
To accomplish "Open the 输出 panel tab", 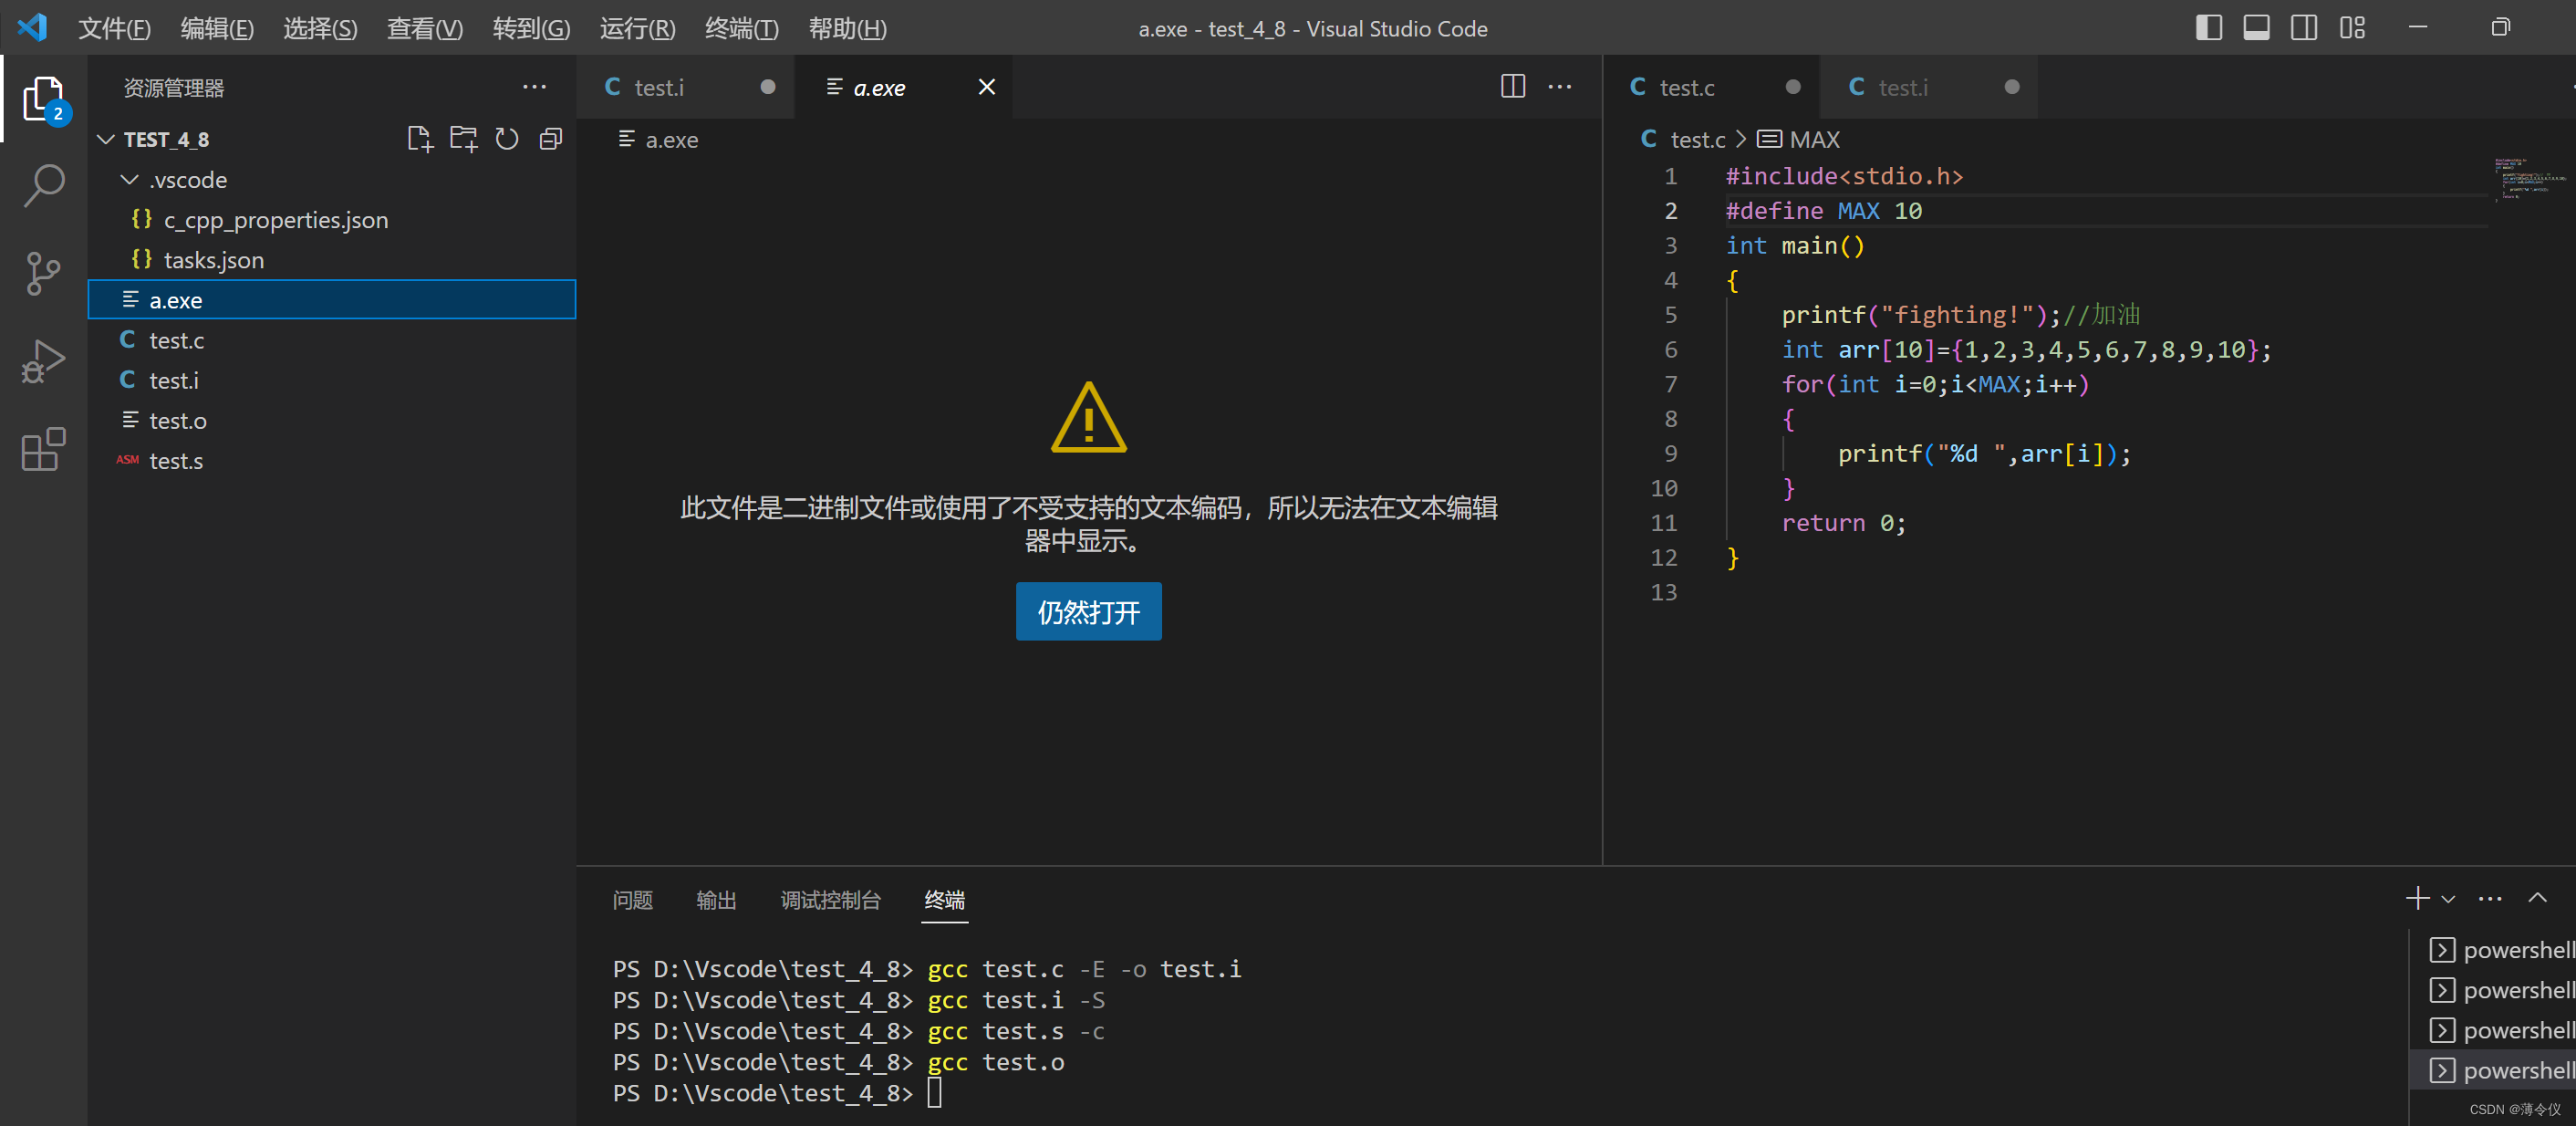I will pos(716,900).
